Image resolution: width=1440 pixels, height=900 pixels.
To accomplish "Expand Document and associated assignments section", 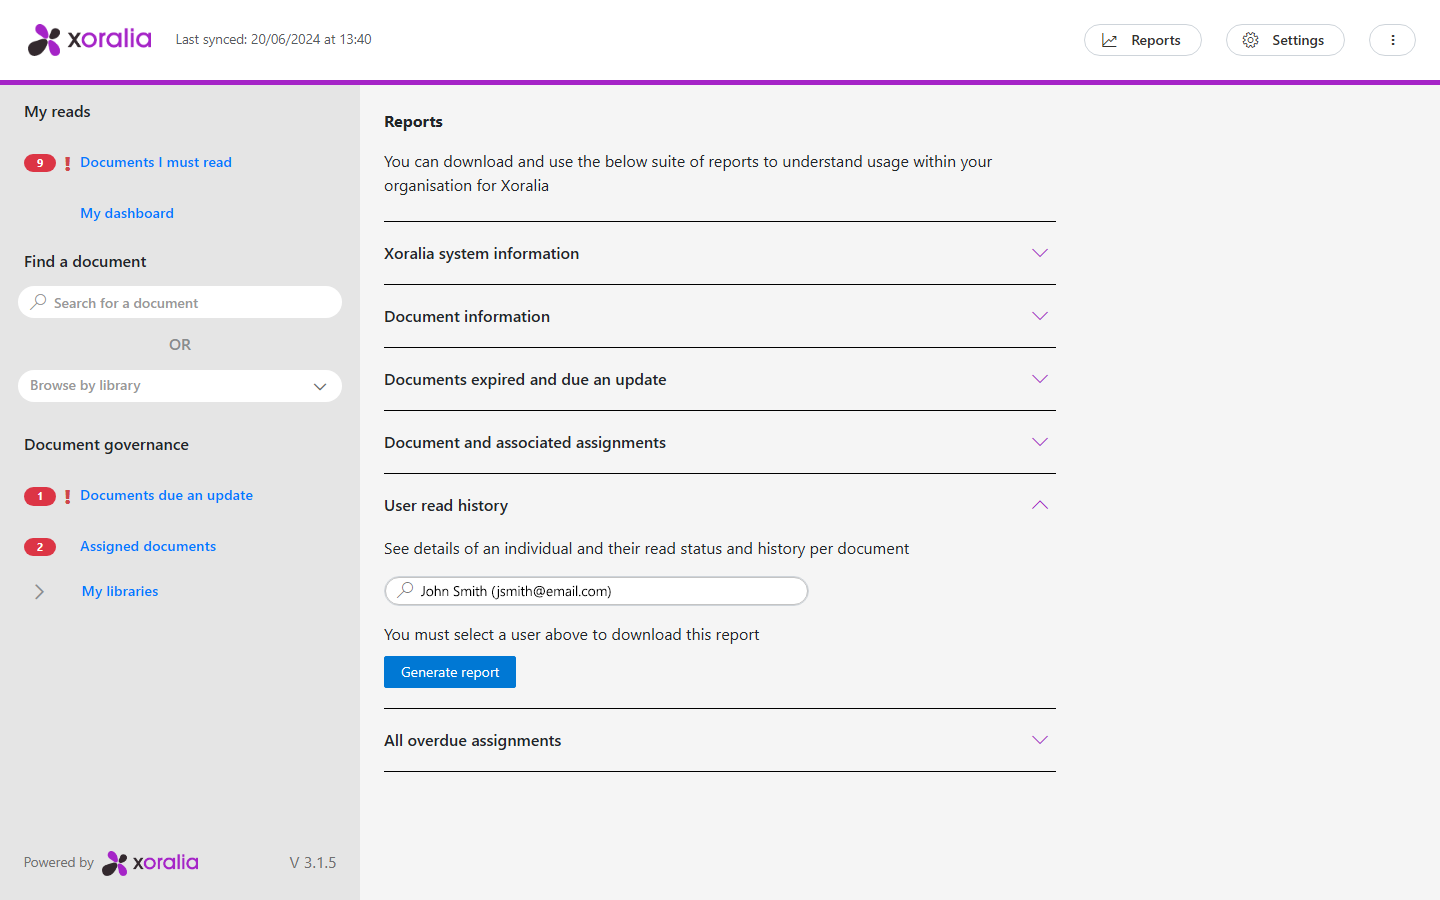I will tap(720, 442).
